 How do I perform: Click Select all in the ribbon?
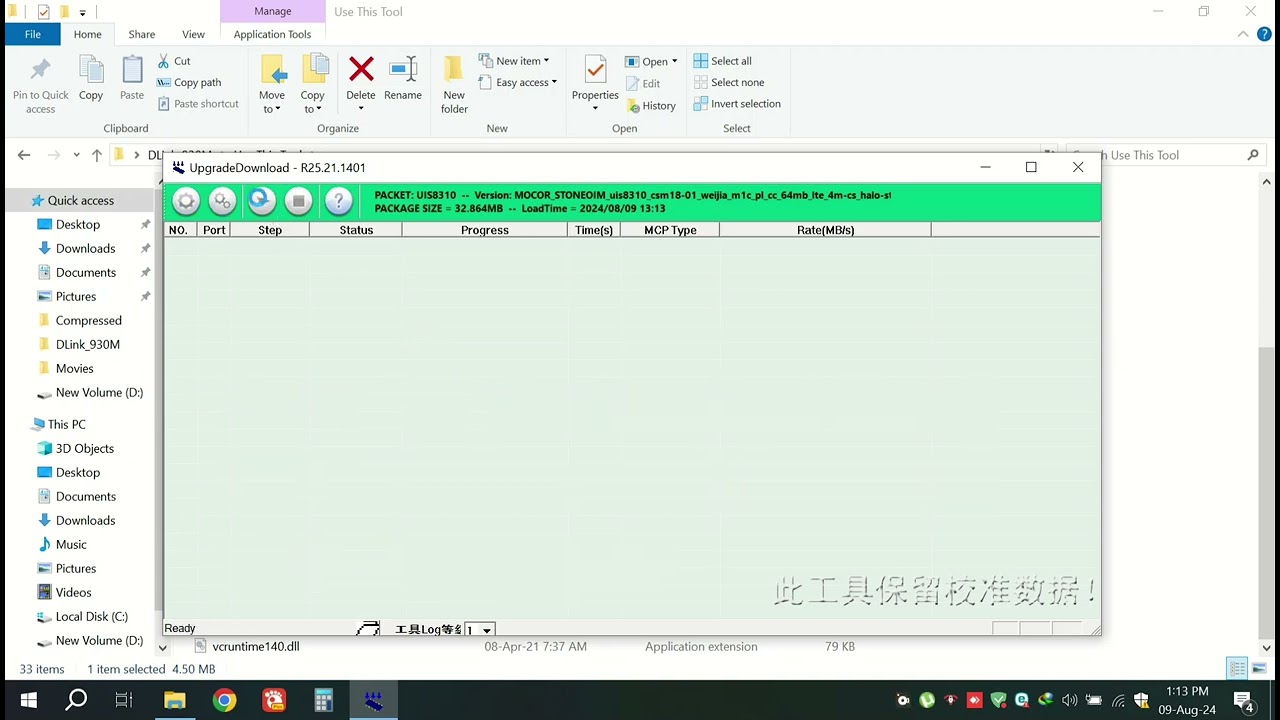pos(722,61)
